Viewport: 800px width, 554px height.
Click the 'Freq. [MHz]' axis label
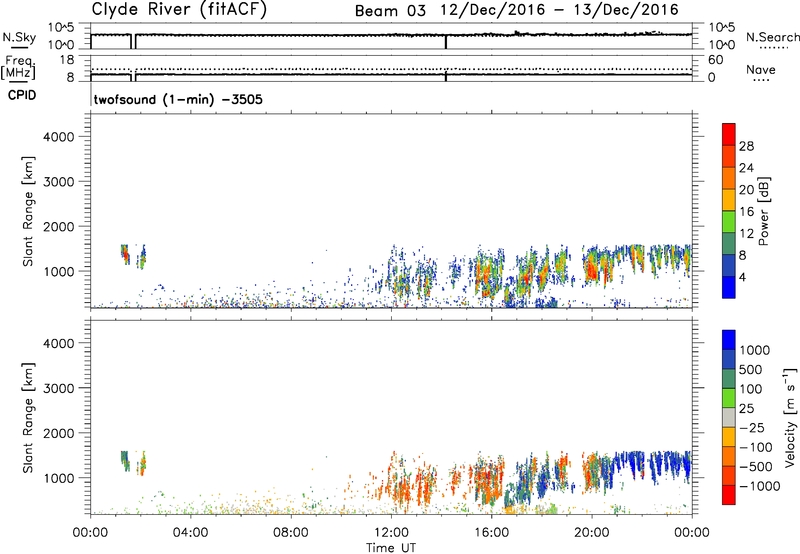pyautogui.click(x=18, y=67)
